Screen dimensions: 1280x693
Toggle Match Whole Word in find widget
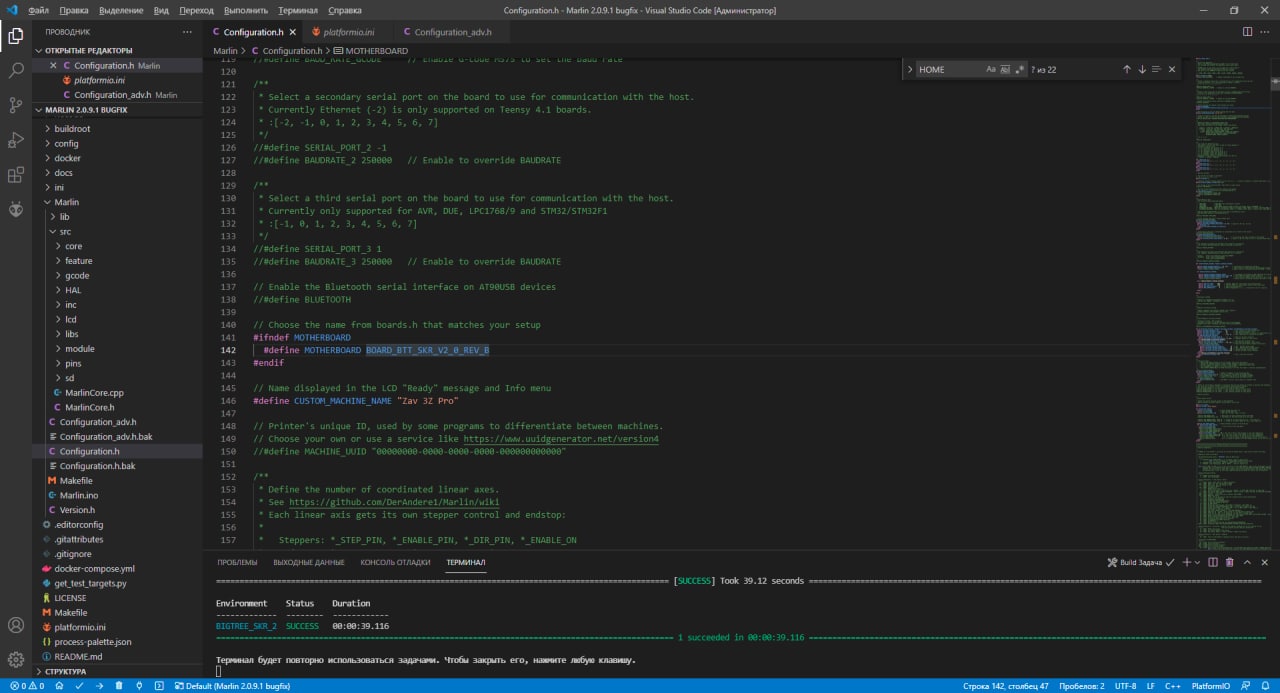click(1005, 69)
